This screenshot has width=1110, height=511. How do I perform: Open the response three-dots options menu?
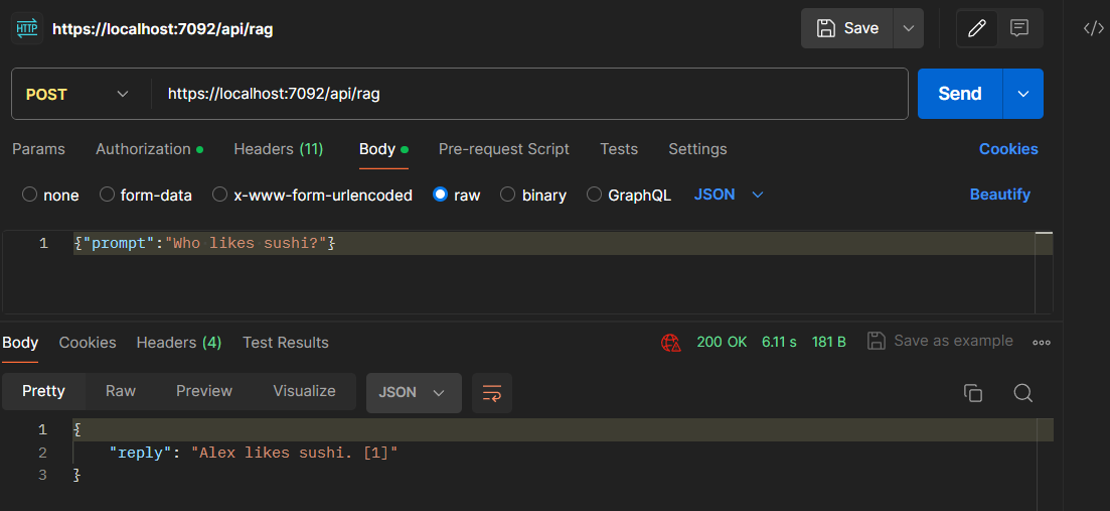(x=1041, y=342)
